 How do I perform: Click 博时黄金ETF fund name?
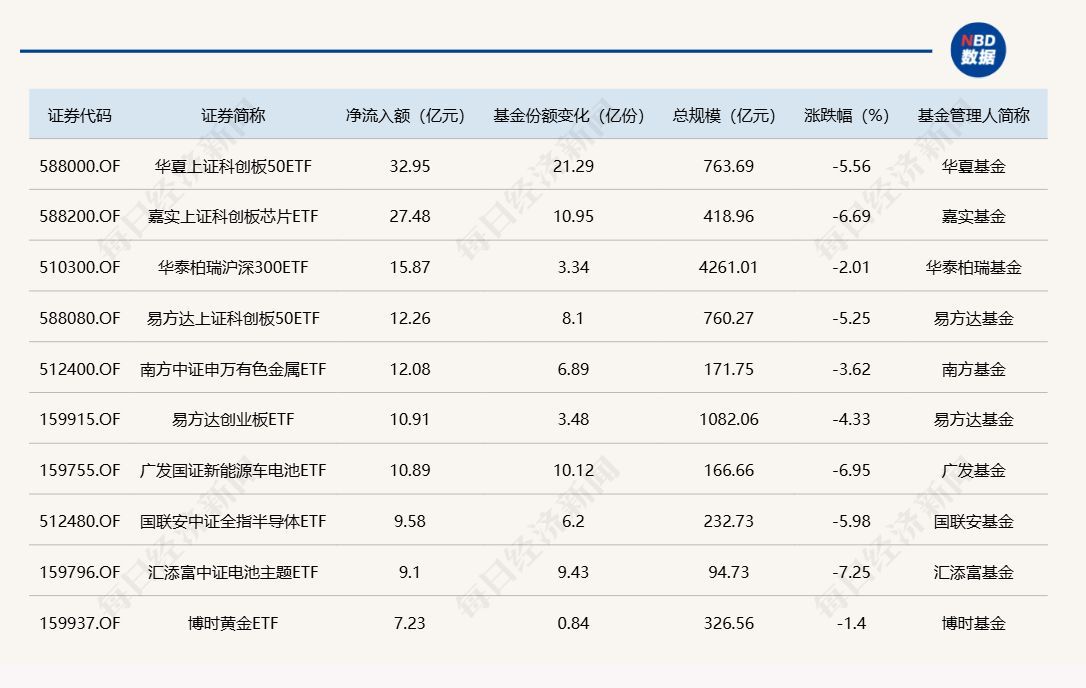click(x=233, y=623)
